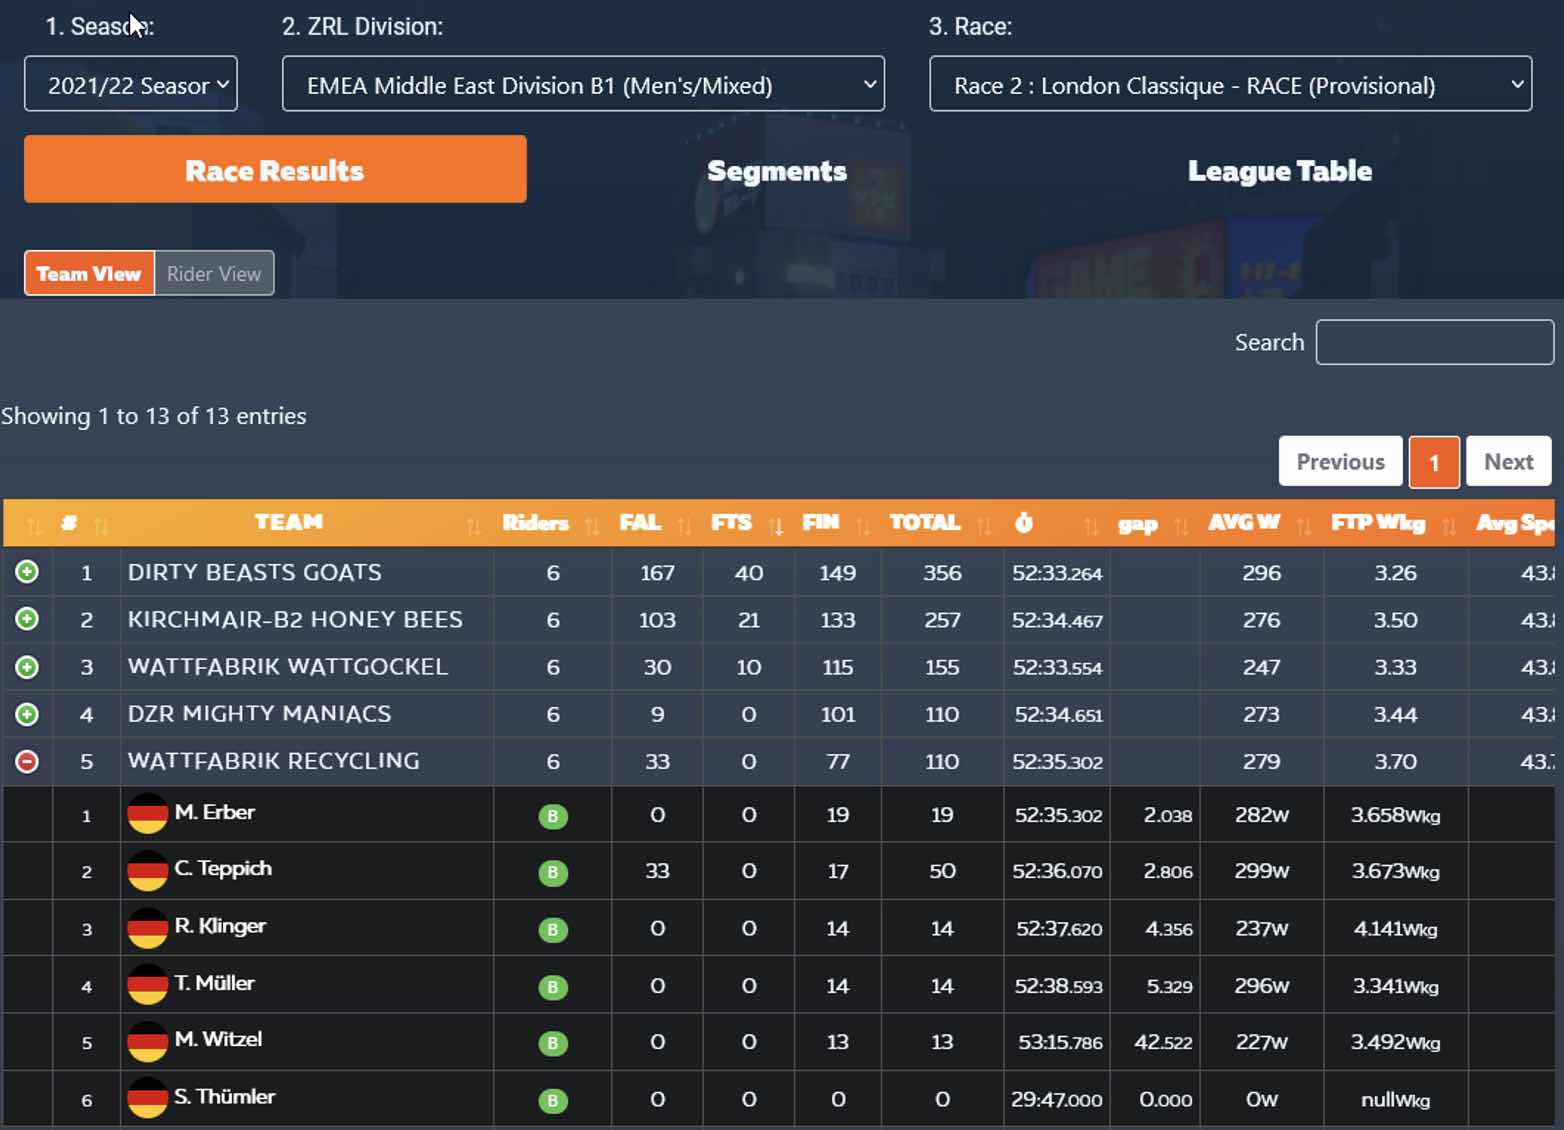This screenshot has width=1564, height=1130.
Task: Click the sort arrows beside FTS column
Action: (776, 525)
